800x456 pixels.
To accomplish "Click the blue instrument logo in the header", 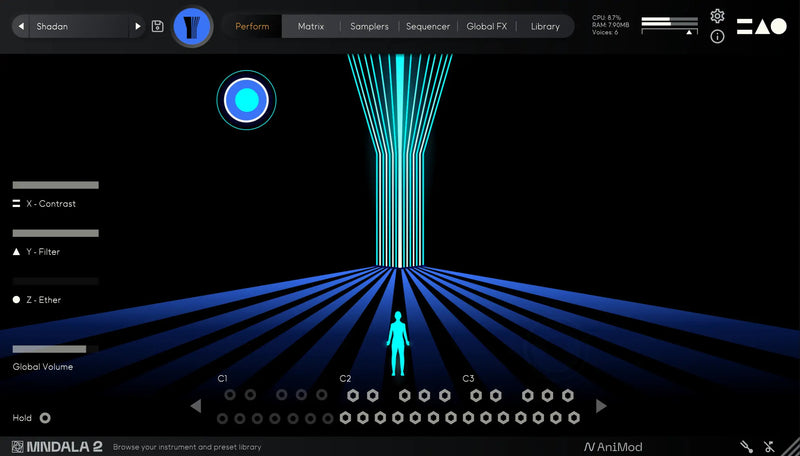I will [193, 26].
